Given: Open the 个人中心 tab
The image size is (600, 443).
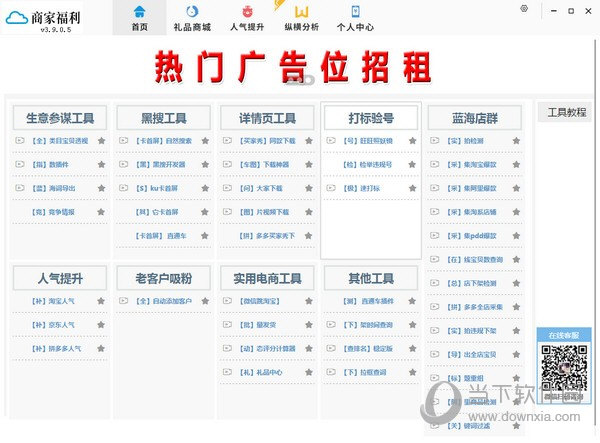Looking at the screenshot, I should coord(355,18).
